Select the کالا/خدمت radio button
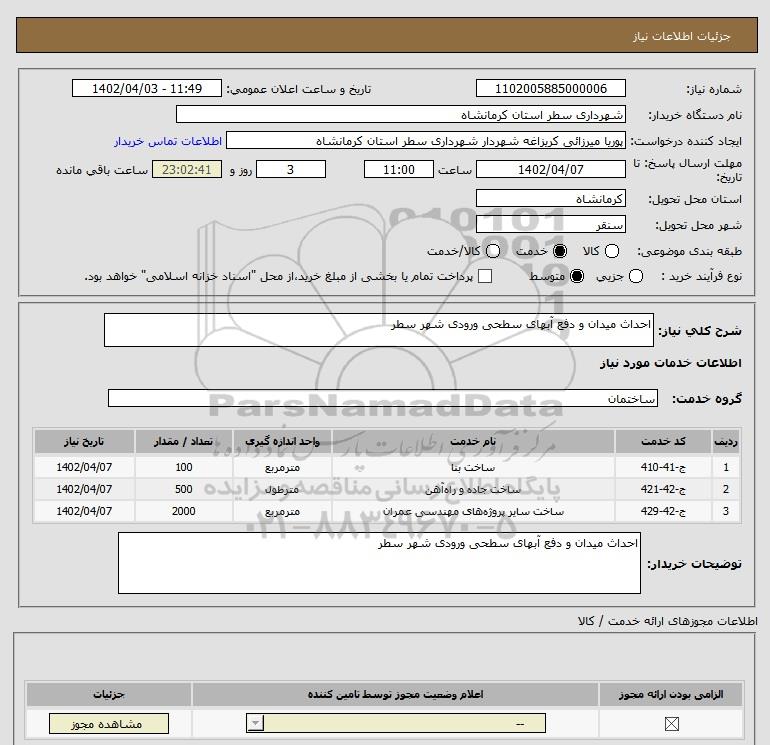Screen dimensions: 770x745 pos(493,251)
